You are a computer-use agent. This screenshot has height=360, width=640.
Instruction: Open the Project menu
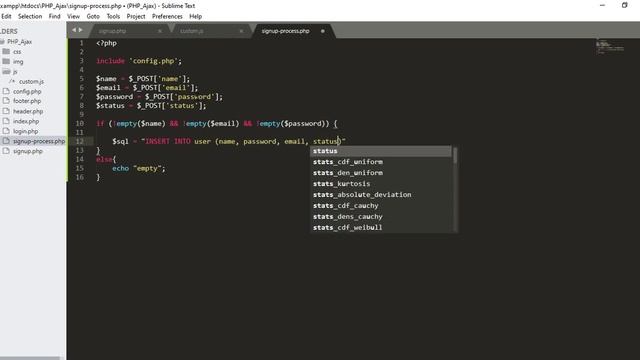tap(136, 16)
